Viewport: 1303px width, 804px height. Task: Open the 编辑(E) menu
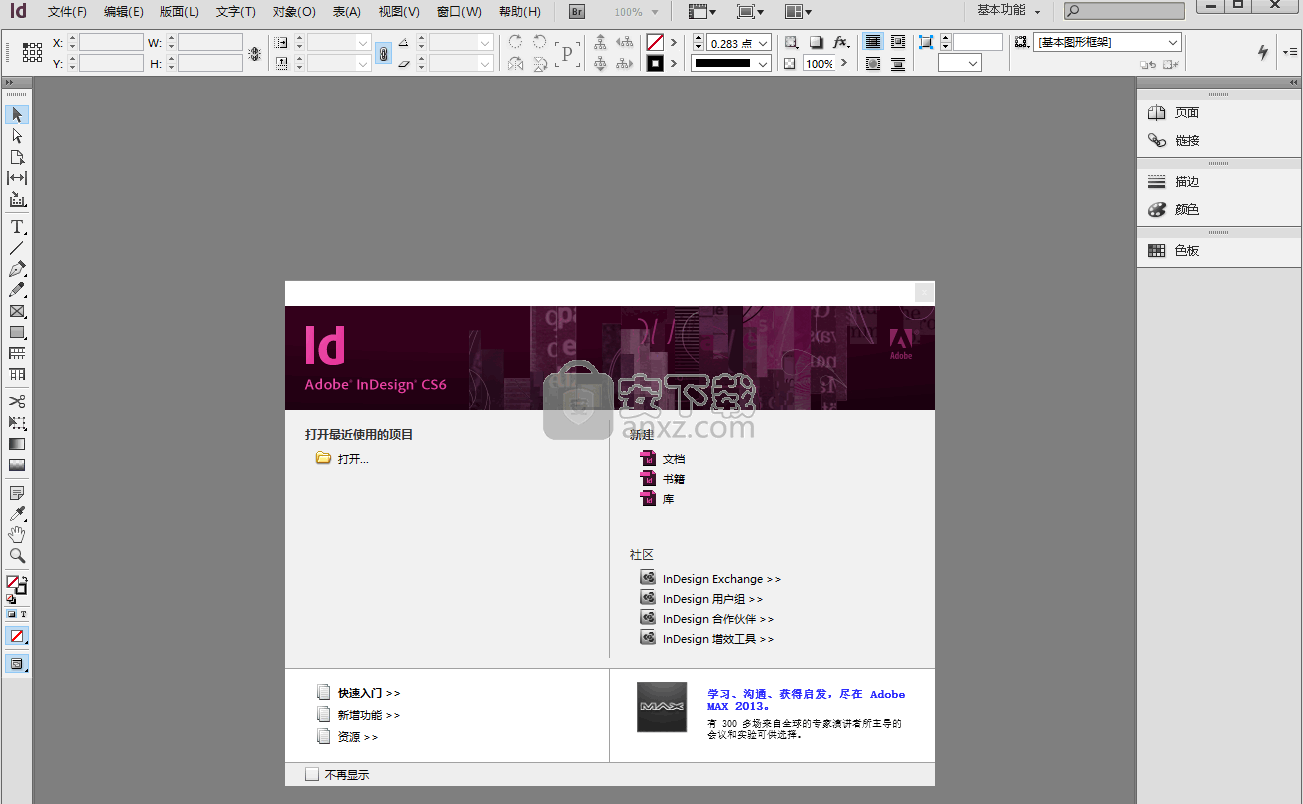(x=124, y=12)
